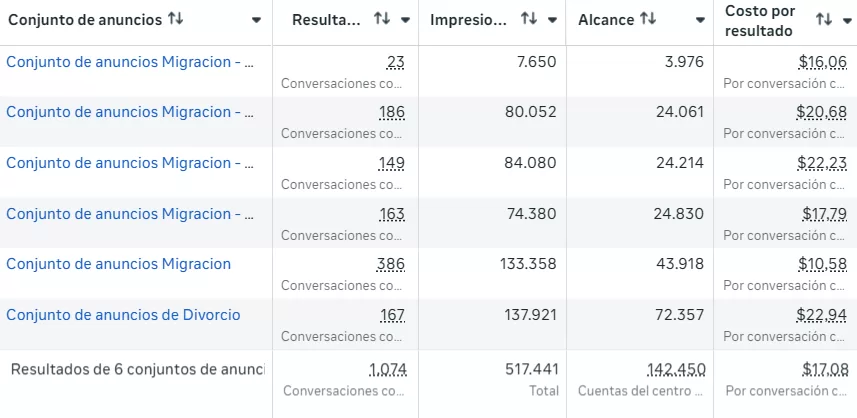Viewport: 857px width, 418px height.
Task: Click the 186 results value
Action: (392, 112)
